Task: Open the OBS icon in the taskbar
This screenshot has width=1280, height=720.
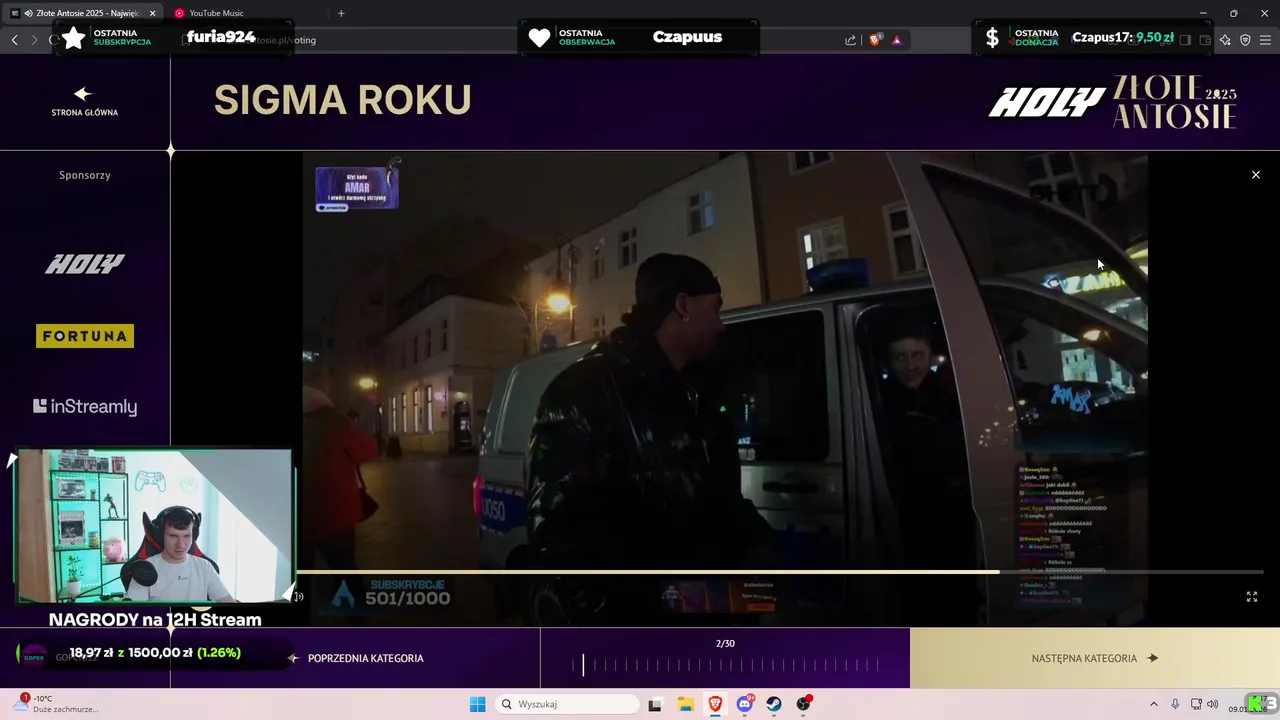Action: [x=804, y=704]
